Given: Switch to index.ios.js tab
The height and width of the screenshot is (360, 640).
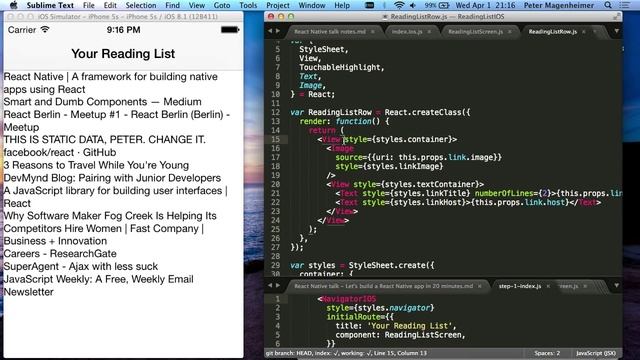Looking at the screenshot, I should click(x=407, y=31).
